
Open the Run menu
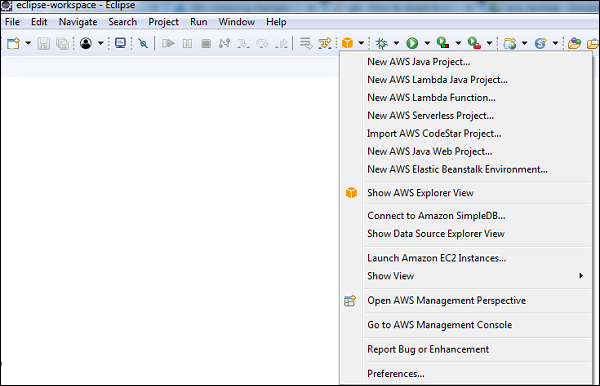point(199,22)
